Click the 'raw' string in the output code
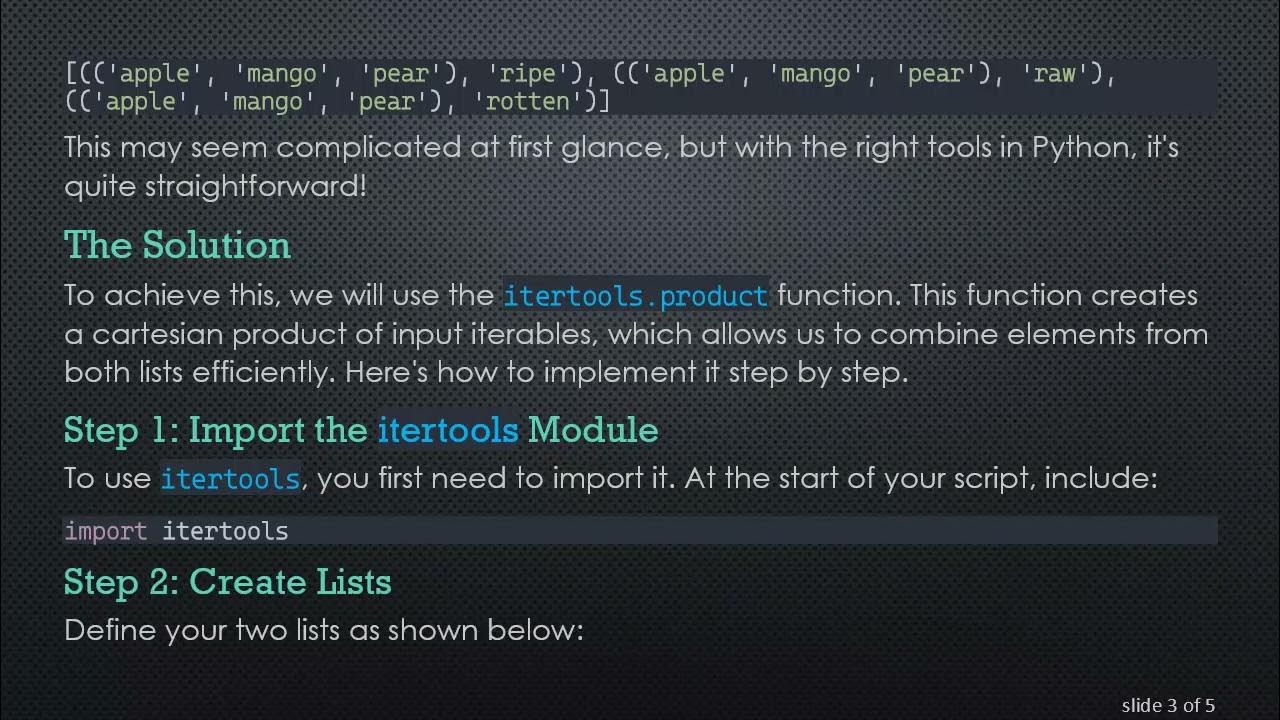 click(x=1054, y=74)
